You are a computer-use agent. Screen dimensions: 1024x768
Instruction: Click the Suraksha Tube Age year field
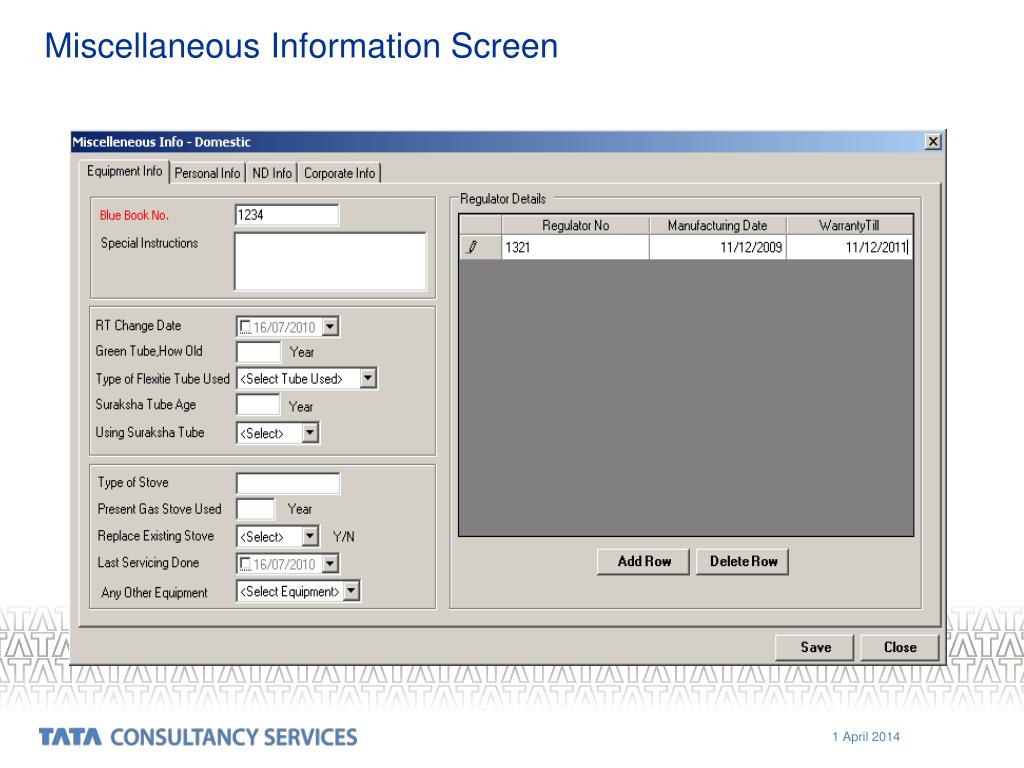[x=259, y=405]
